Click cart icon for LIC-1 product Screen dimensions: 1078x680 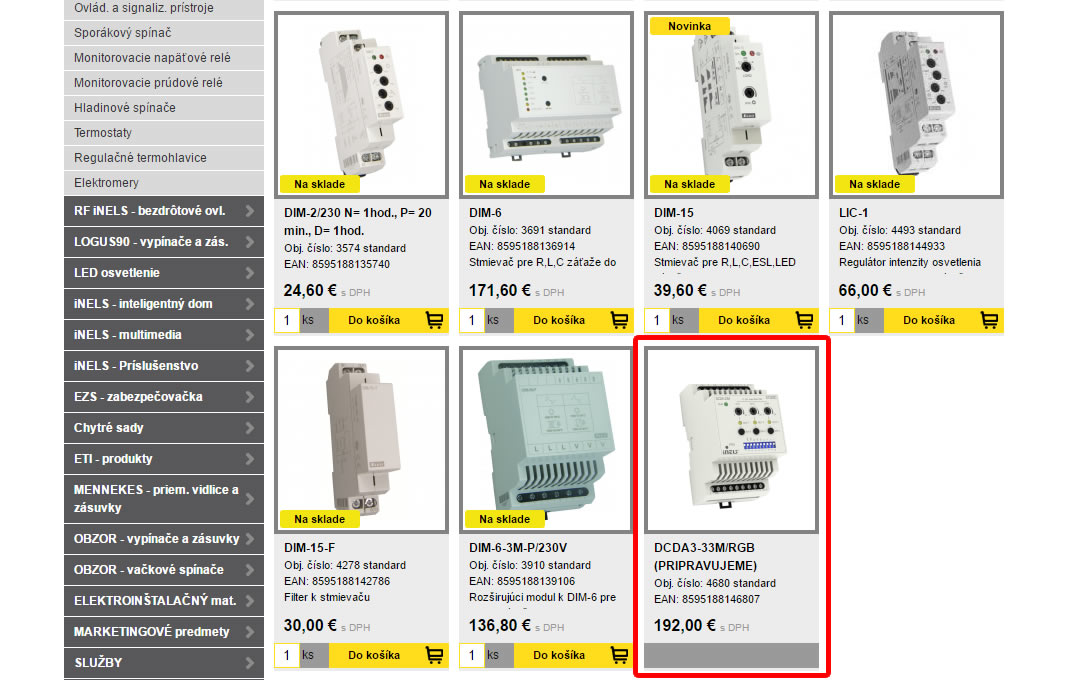coord(989,320)
